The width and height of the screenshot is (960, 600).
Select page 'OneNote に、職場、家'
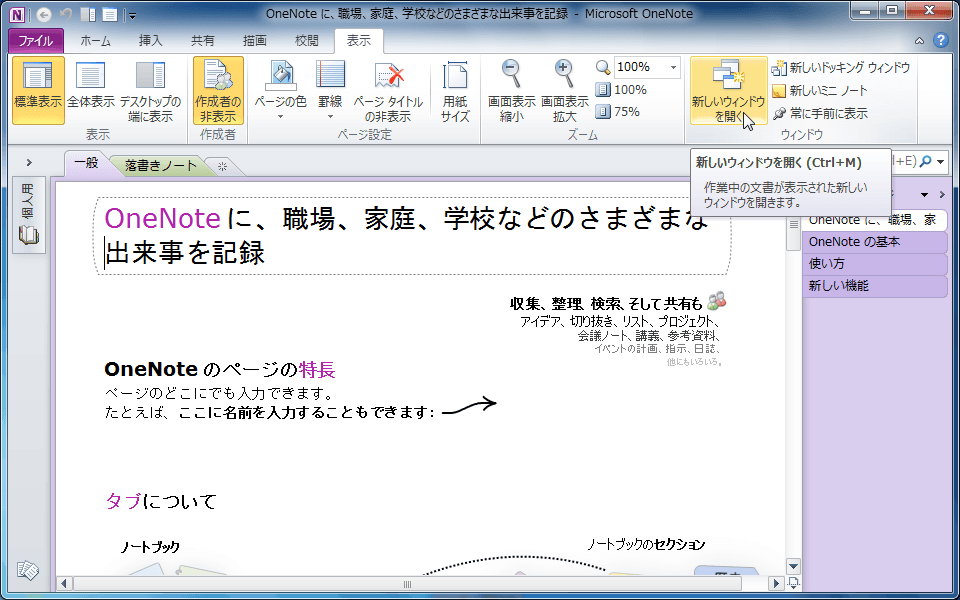875,220
